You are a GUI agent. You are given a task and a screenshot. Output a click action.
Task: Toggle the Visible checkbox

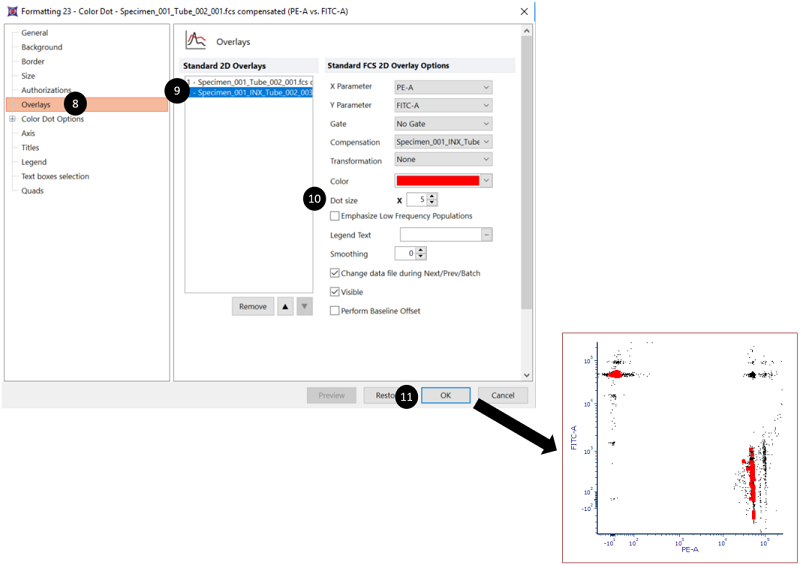click(335, 292)
